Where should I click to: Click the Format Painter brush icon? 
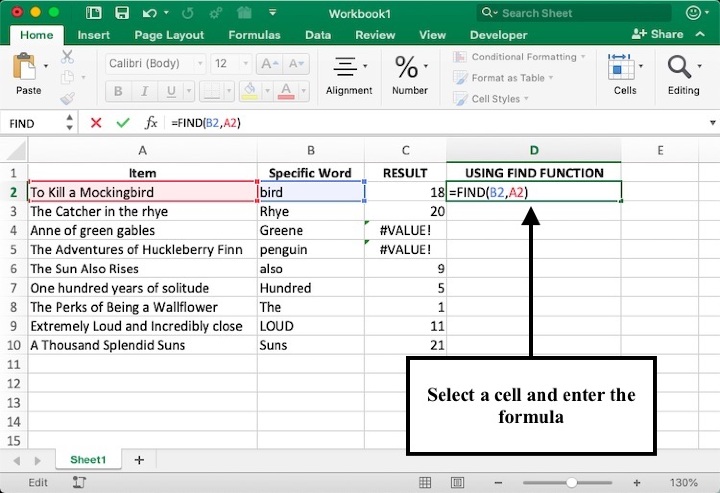67,98
